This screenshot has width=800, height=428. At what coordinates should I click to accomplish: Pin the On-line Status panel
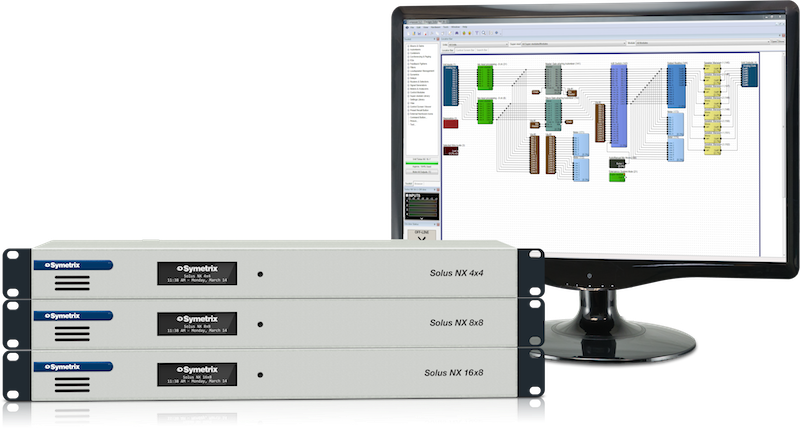(435, 224)
